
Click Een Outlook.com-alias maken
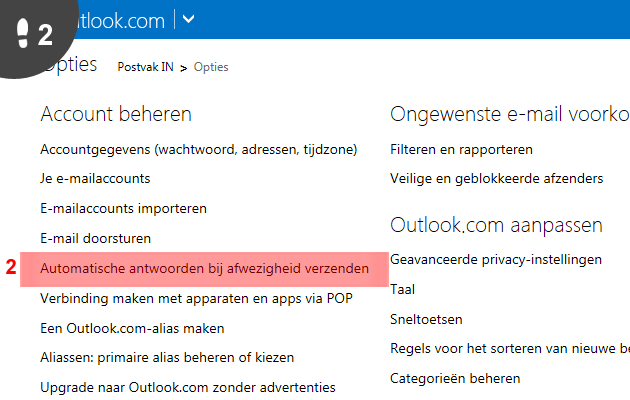click(132, 328)
